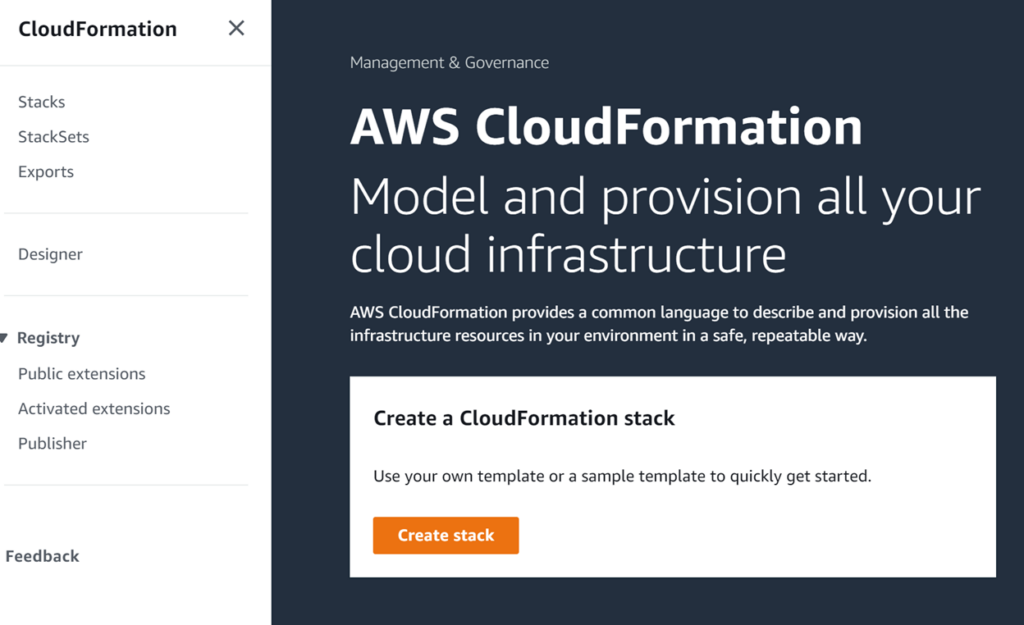Close the CloudFormation navigation panel

click(236, 28)
